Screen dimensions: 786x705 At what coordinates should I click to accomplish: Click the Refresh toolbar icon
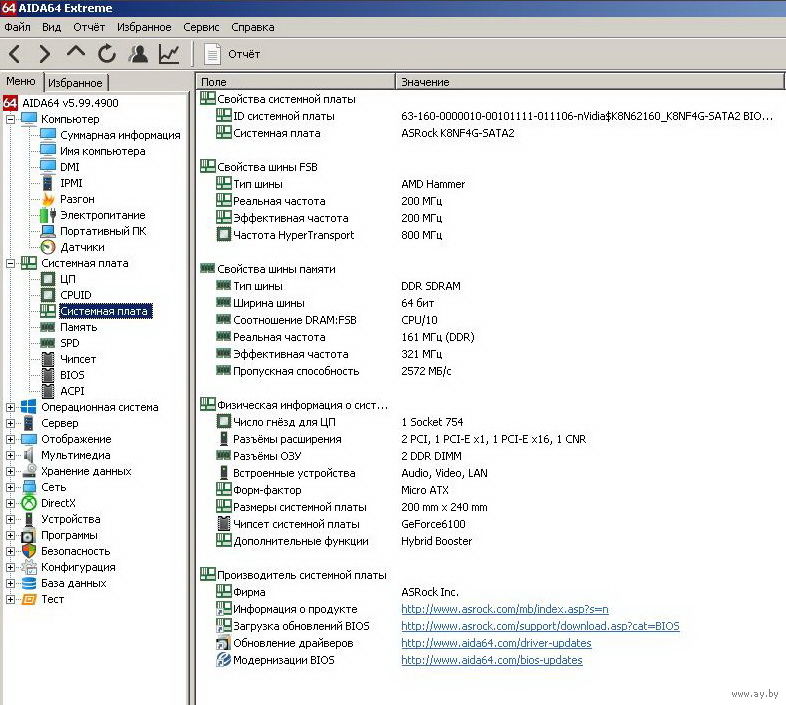click(107, 54)
